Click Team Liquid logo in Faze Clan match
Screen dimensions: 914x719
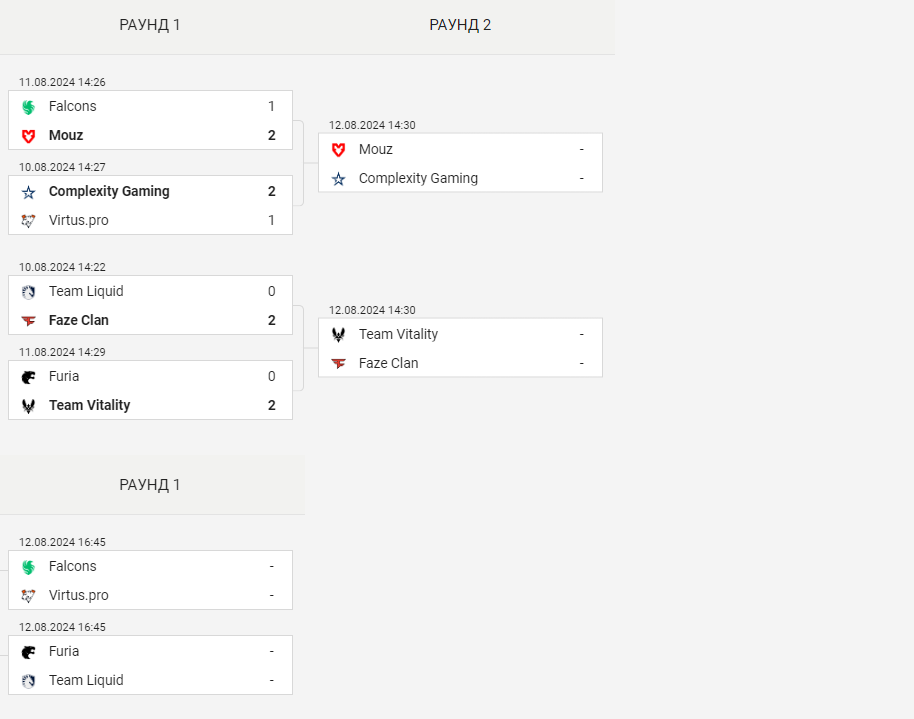[x=28, y=292]
